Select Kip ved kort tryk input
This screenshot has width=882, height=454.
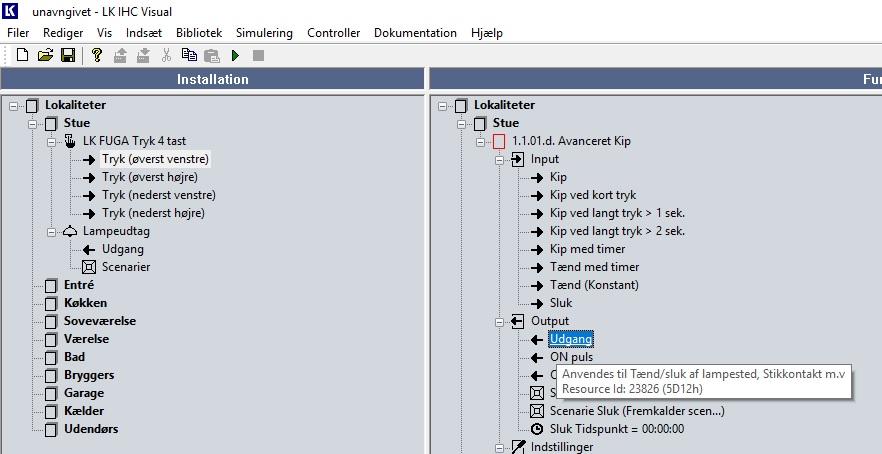click(592, 195)
